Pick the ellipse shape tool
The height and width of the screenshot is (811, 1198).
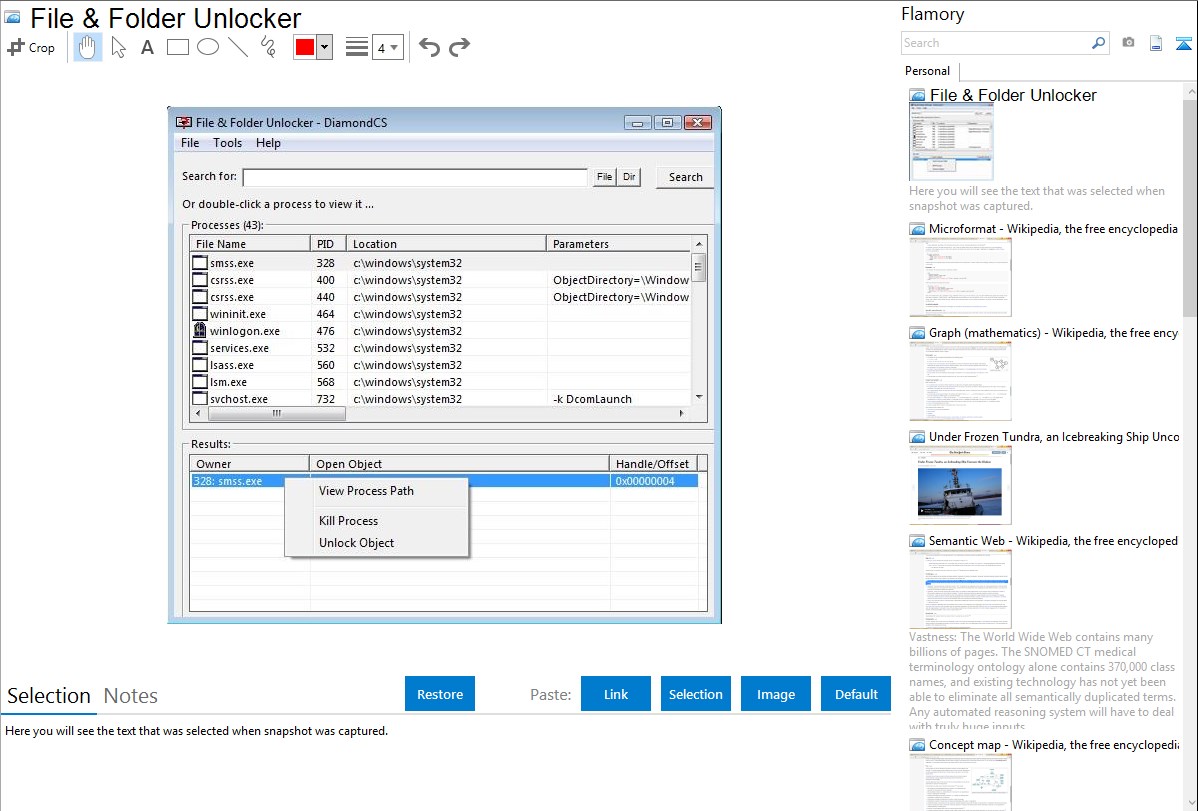[x=208, y=47]
